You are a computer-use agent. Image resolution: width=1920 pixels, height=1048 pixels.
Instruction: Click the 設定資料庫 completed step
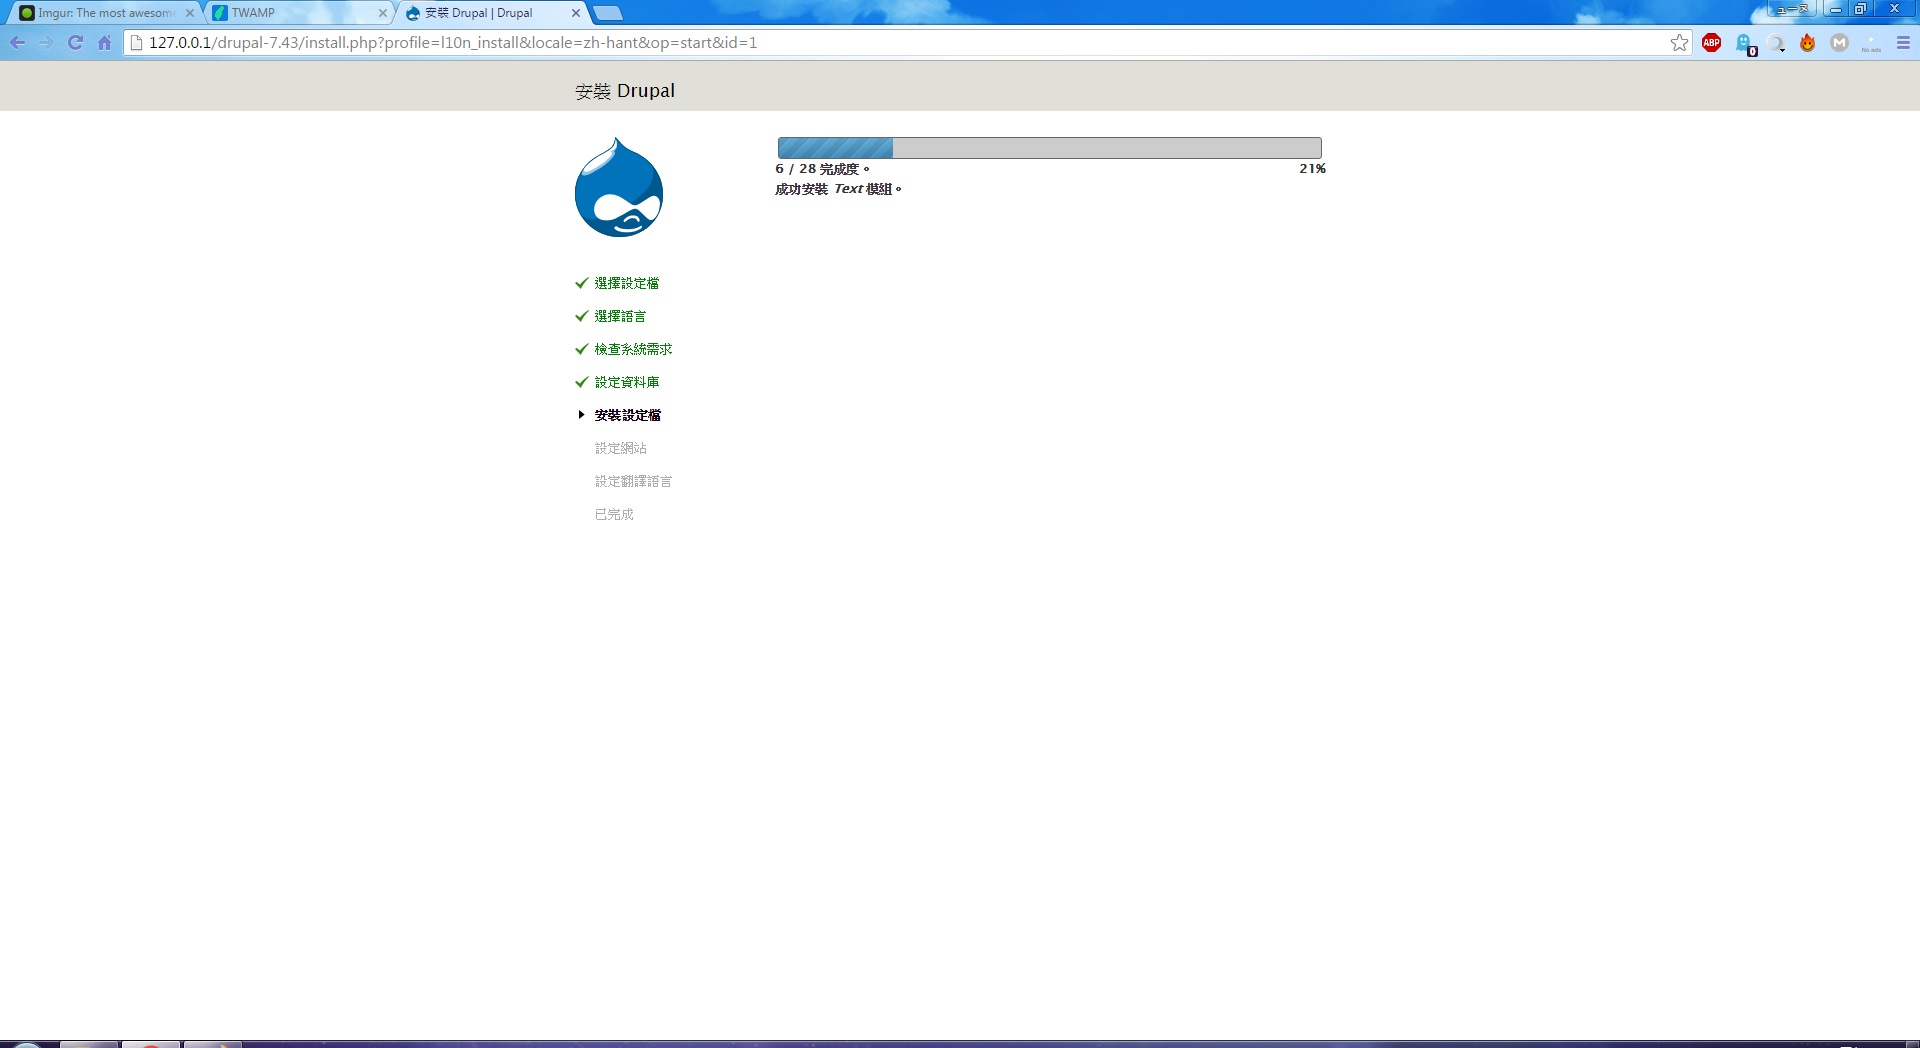(626, 382)
